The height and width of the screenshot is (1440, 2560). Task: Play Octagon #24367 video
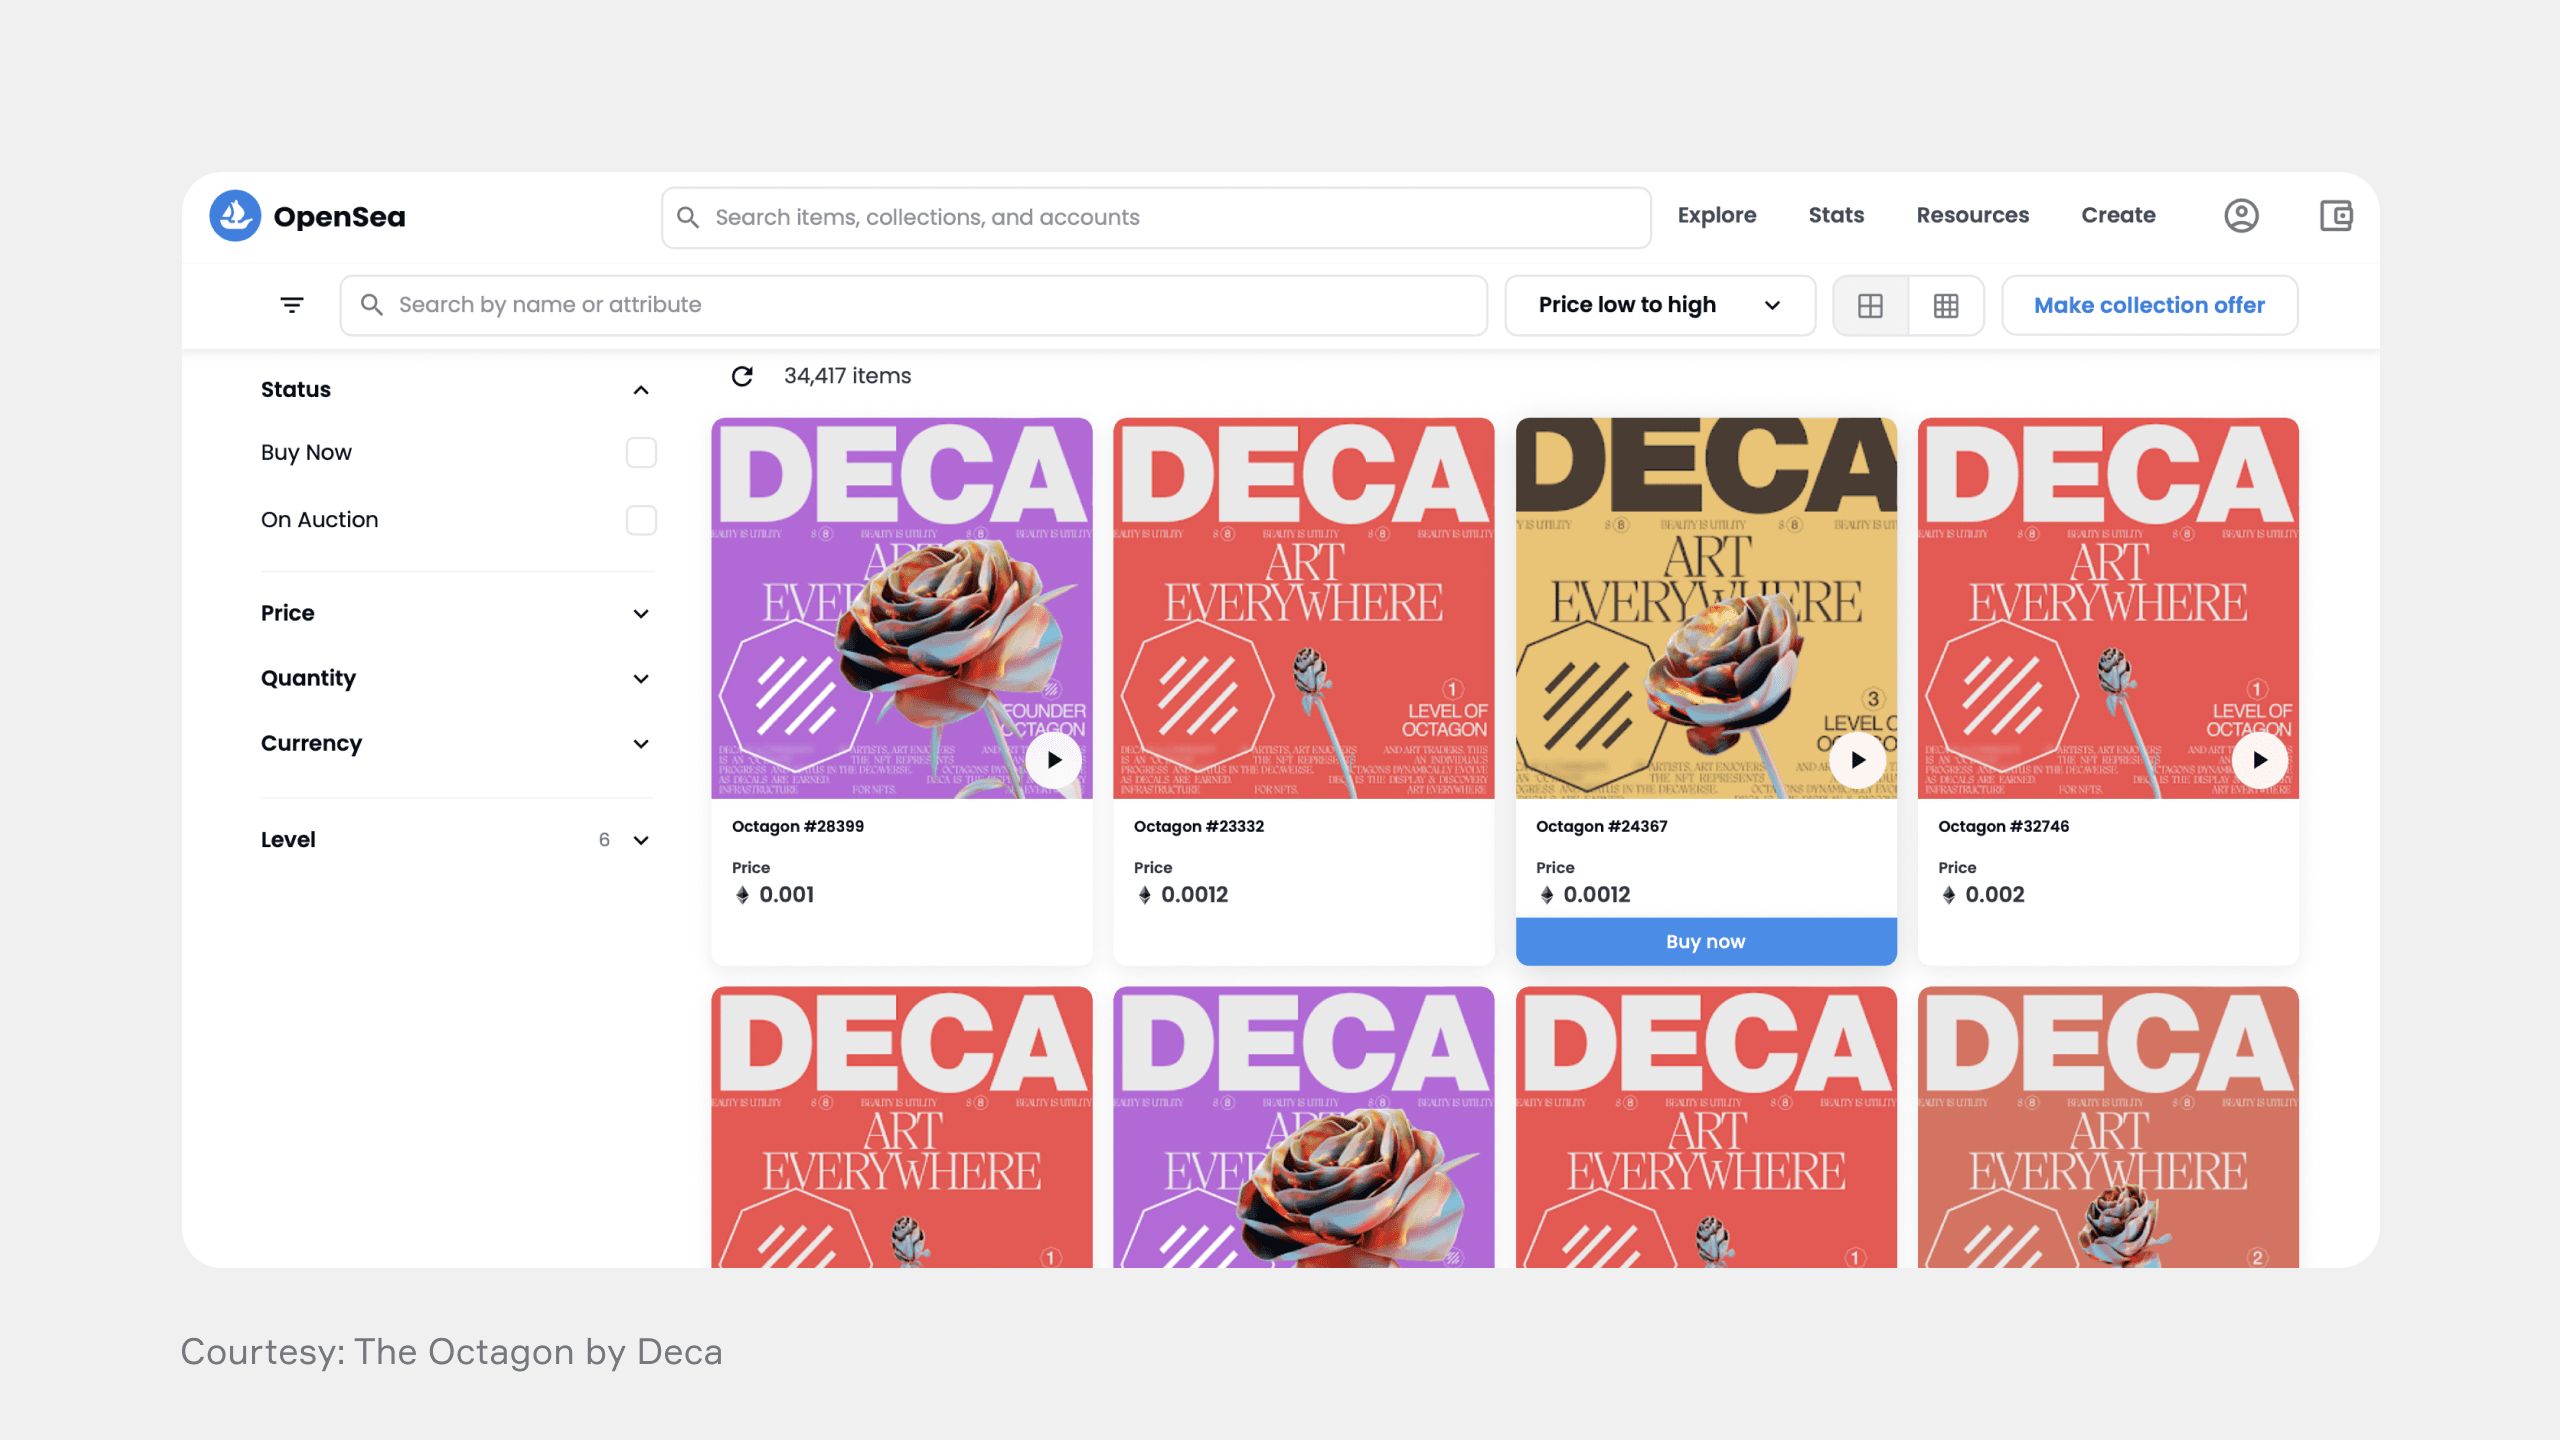(x=1858, y=760)
